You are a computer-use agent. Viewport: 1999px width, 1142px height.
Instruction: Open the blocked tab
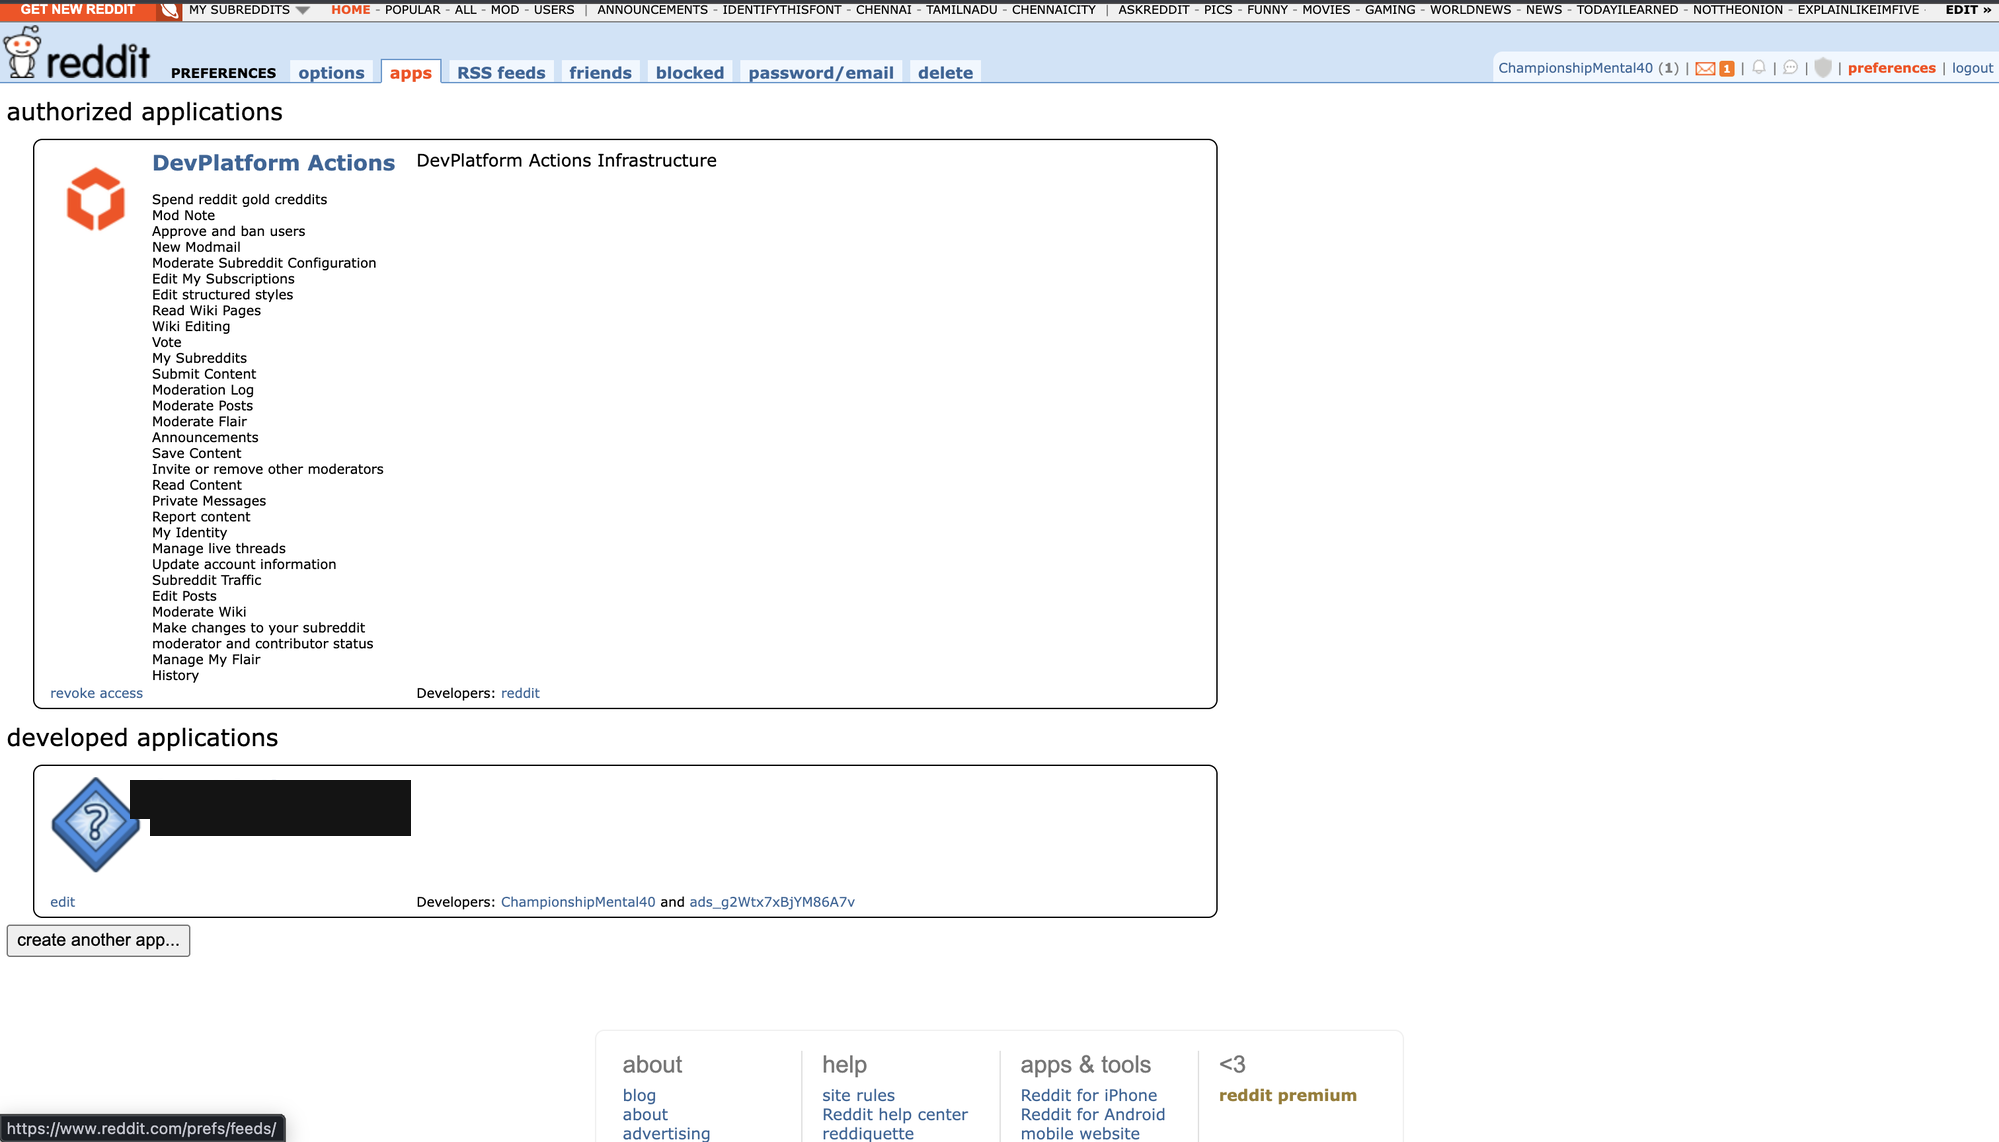point(690,72)
